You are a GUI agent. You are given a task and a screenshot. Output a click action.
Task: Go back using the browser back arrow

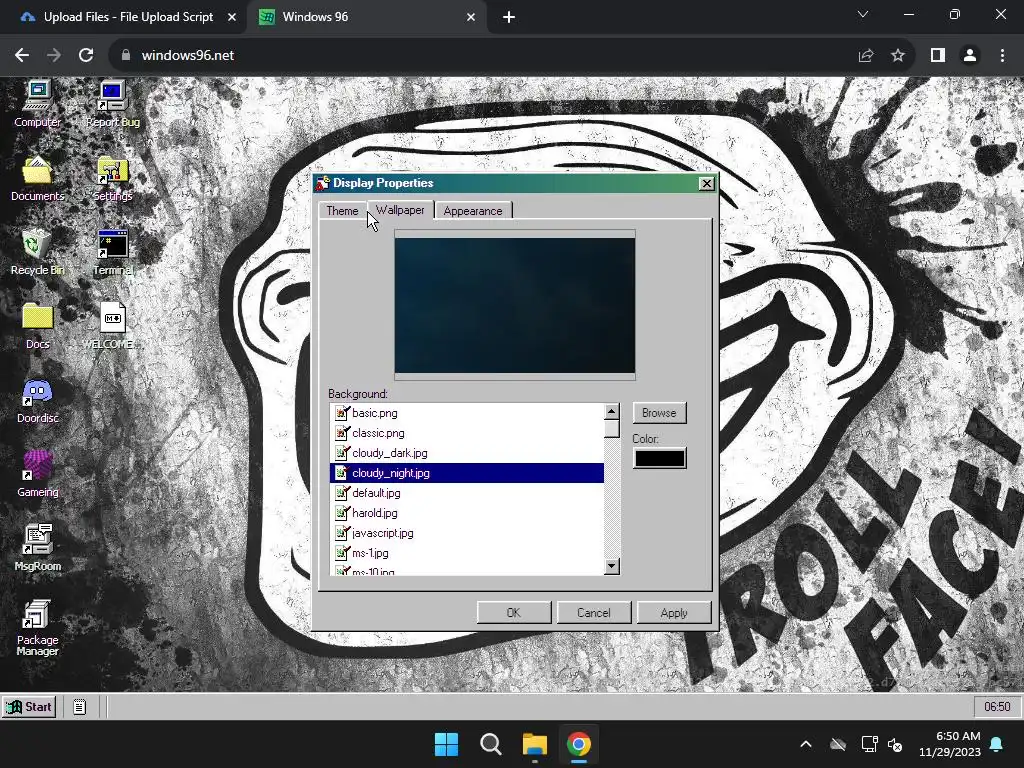click(x=22, y=56)
